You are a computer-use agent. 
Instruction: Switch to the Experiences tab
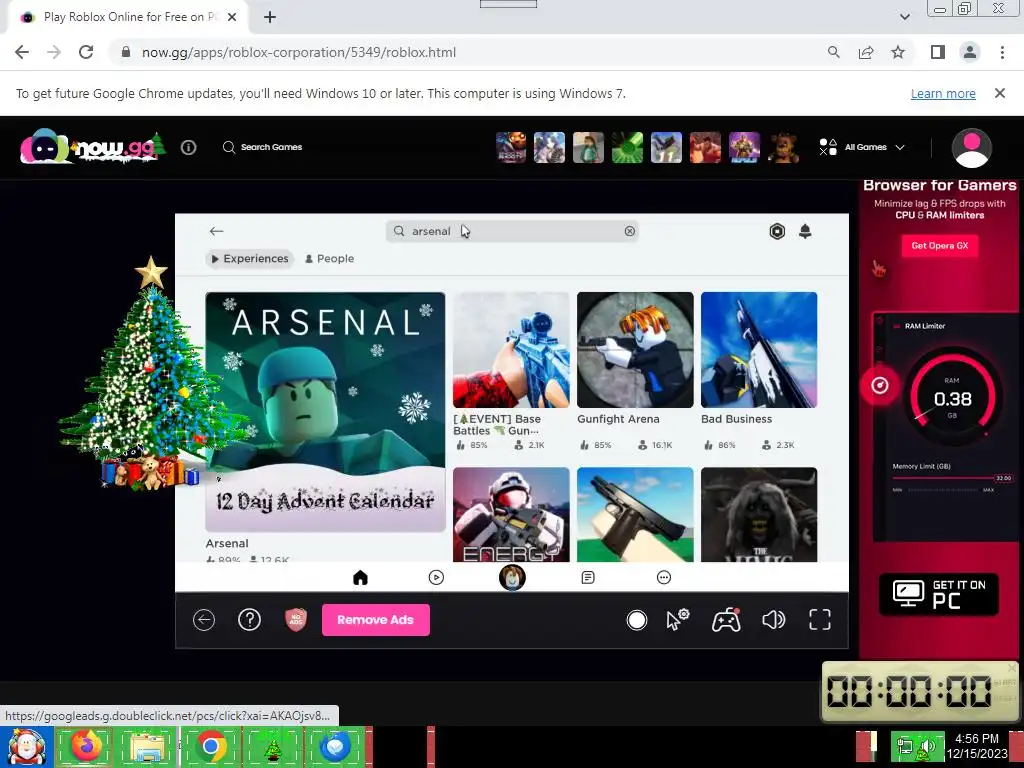pyautogui.click(x=249, y=259)
